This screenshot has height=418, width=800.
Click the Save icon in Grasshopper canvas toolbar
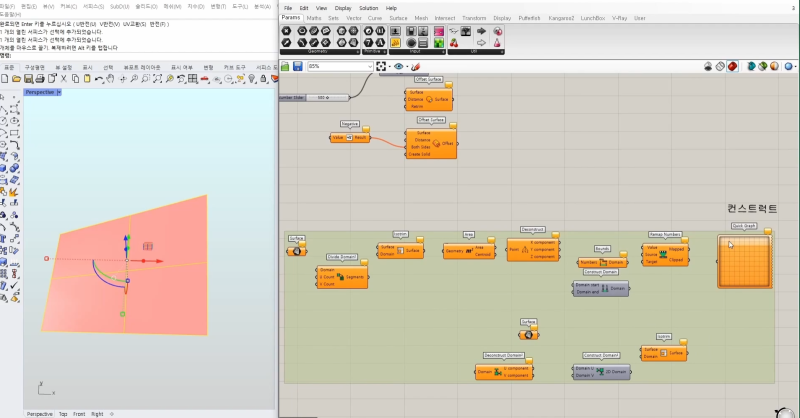pos(297,66)
